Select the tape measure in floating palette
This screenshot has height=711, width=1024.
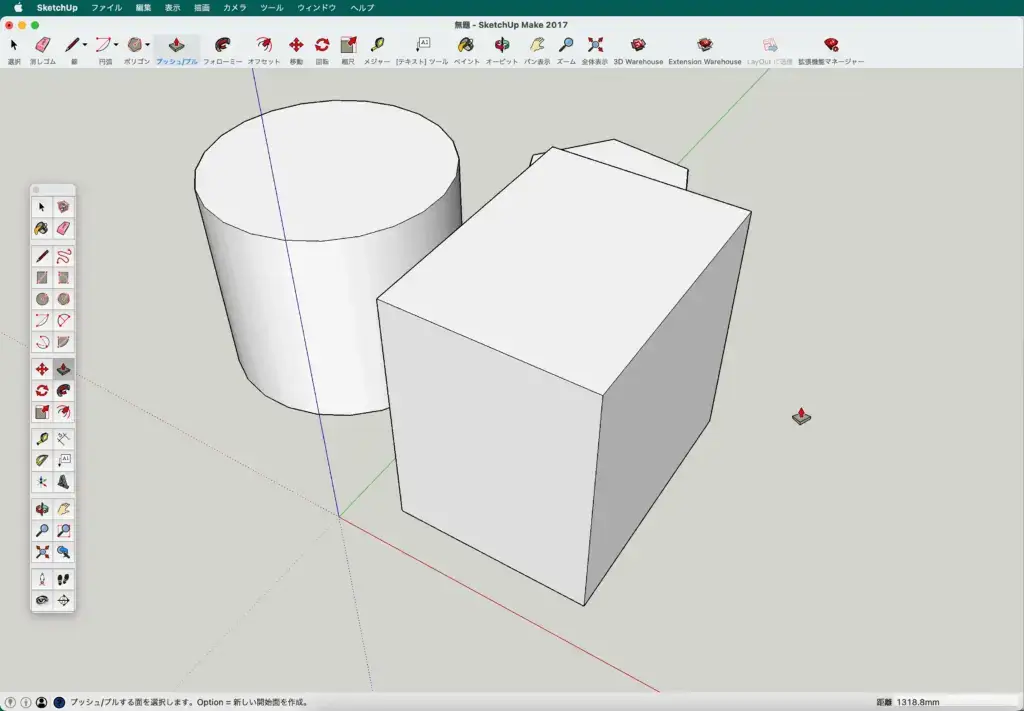pyautogui.click(x=42, y=439)
